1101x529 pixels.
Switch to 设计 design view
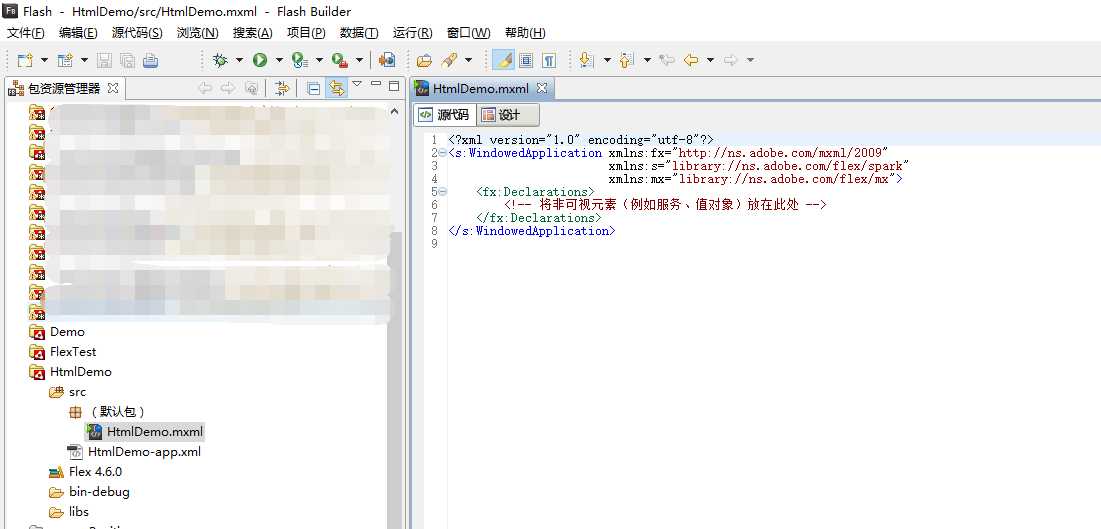click(508, 115)
